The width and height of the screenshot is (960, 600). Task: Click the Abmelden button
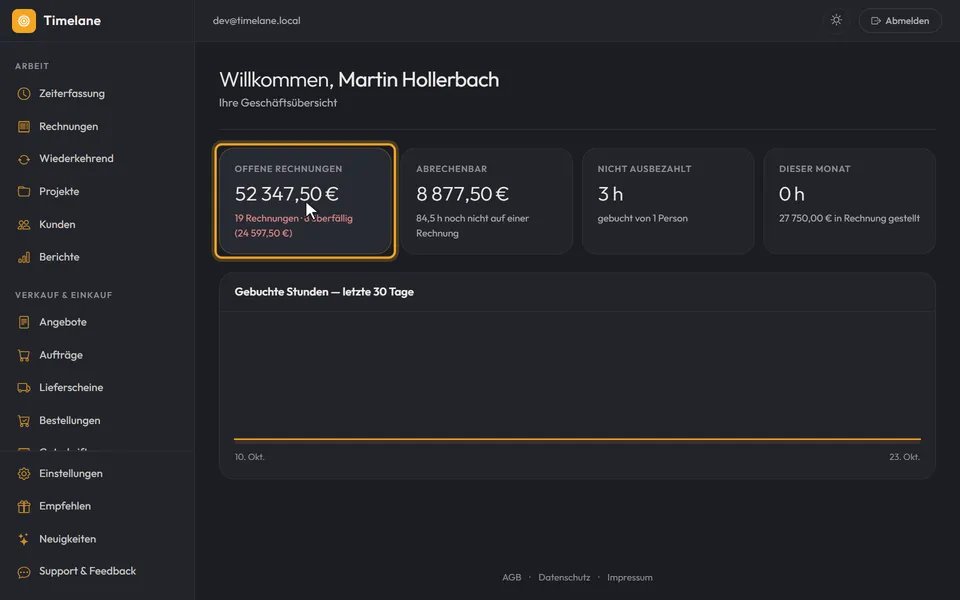[x=900, y=21]
